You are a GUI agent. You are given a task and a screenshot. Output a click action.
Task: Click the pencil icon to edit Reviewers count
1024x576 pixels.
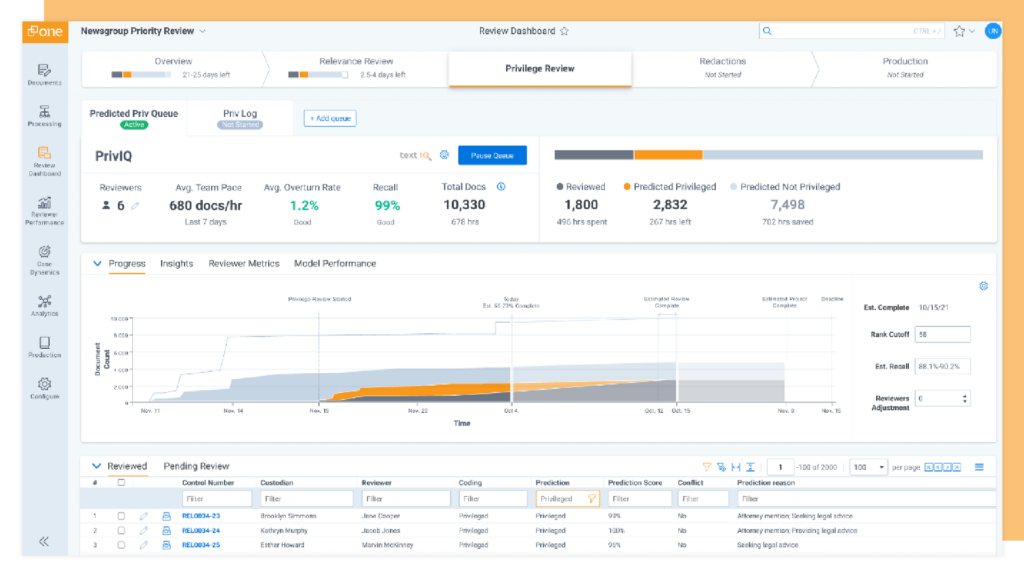135,206
